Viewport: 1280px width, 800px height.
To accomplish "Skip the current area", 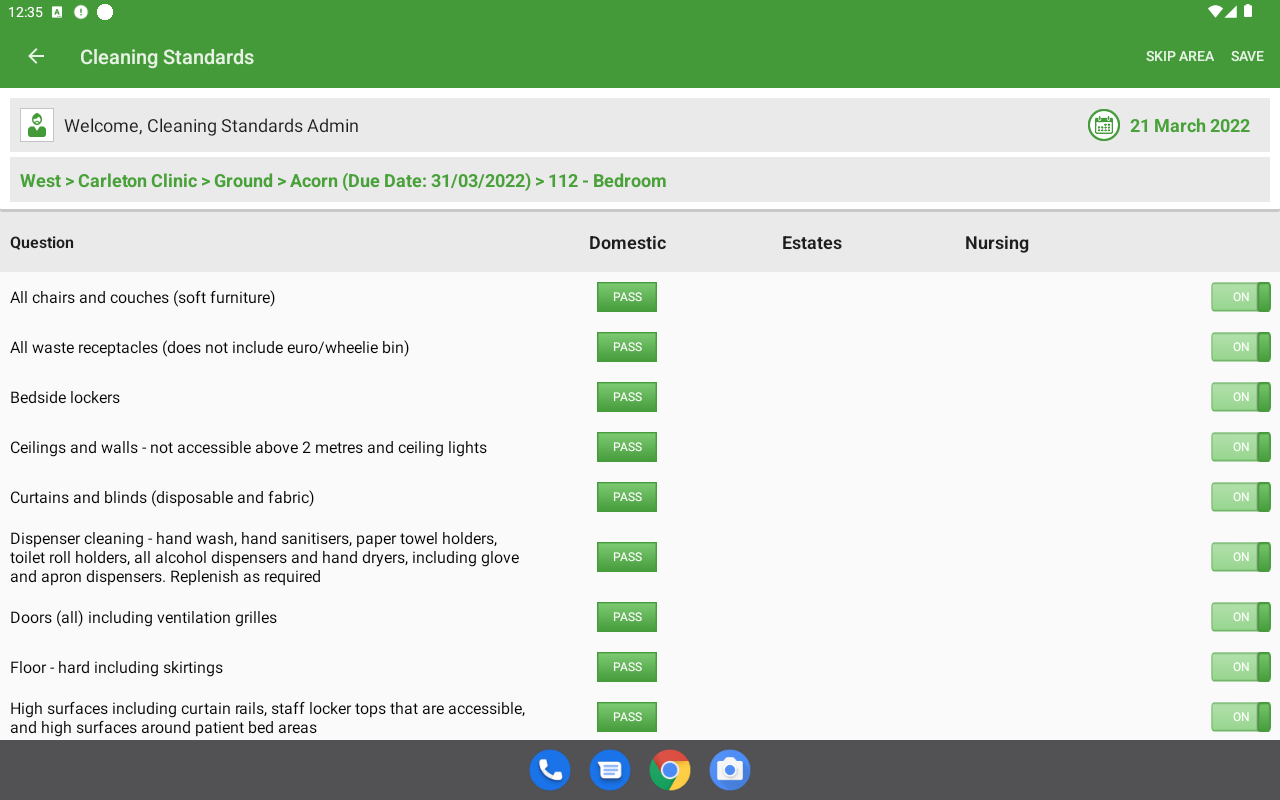I will tap(1180, 57).
